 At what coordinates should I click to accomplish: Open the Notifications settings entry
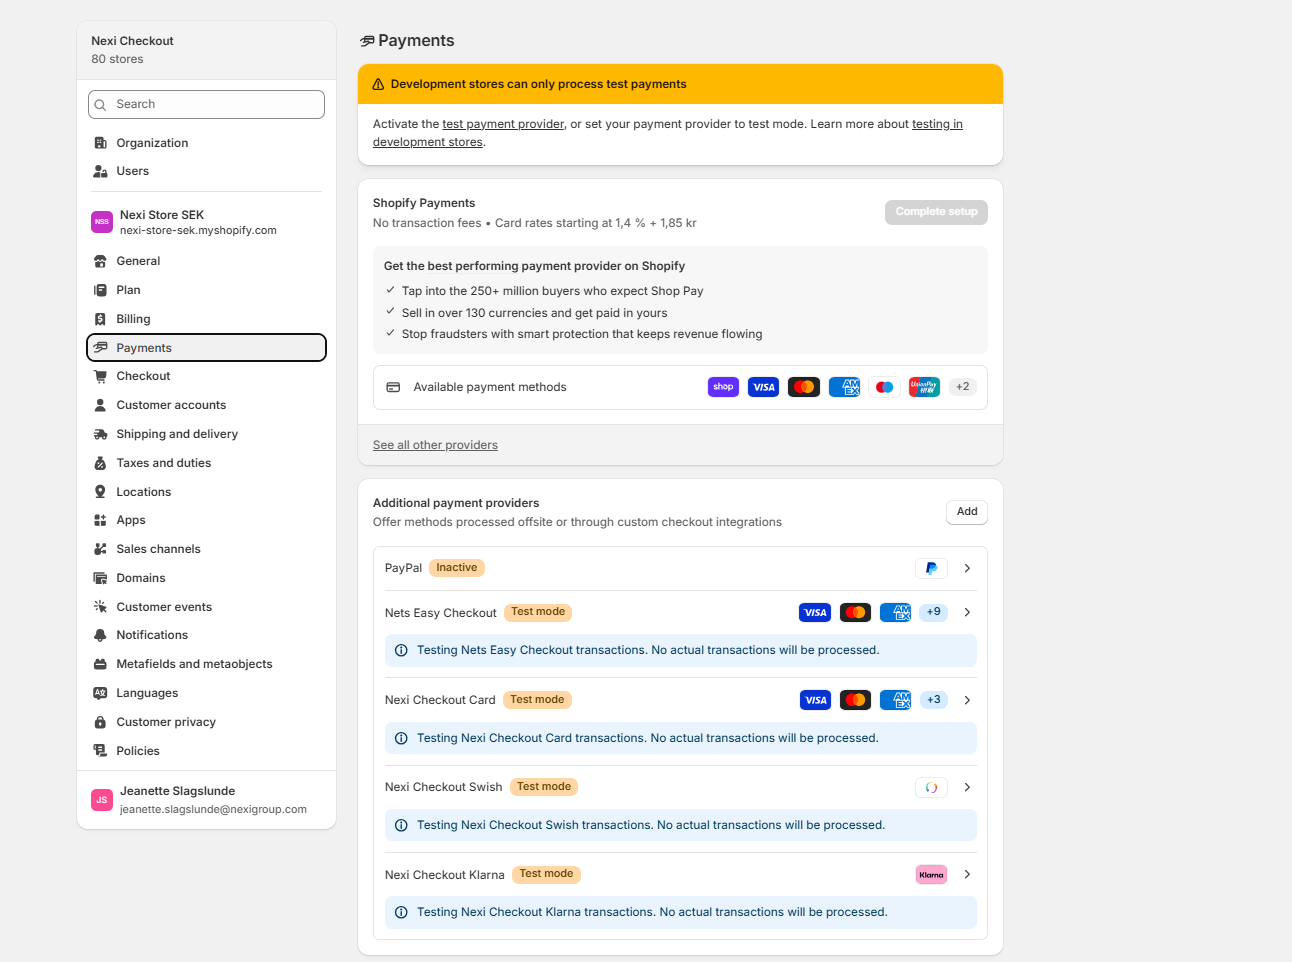click(206, 635)
